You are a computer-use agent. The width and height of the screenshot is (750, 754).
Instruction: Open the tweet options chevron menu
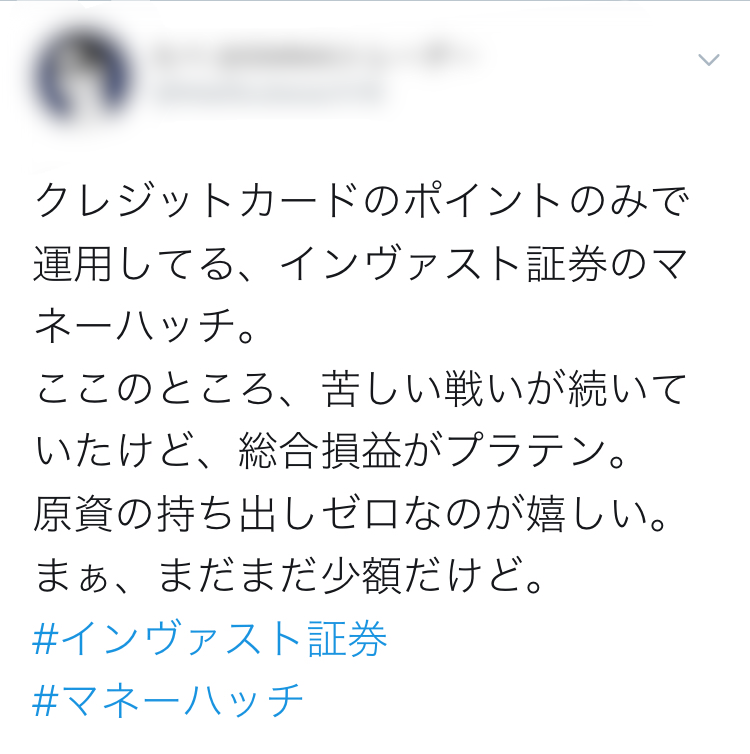tap(709, 60)
